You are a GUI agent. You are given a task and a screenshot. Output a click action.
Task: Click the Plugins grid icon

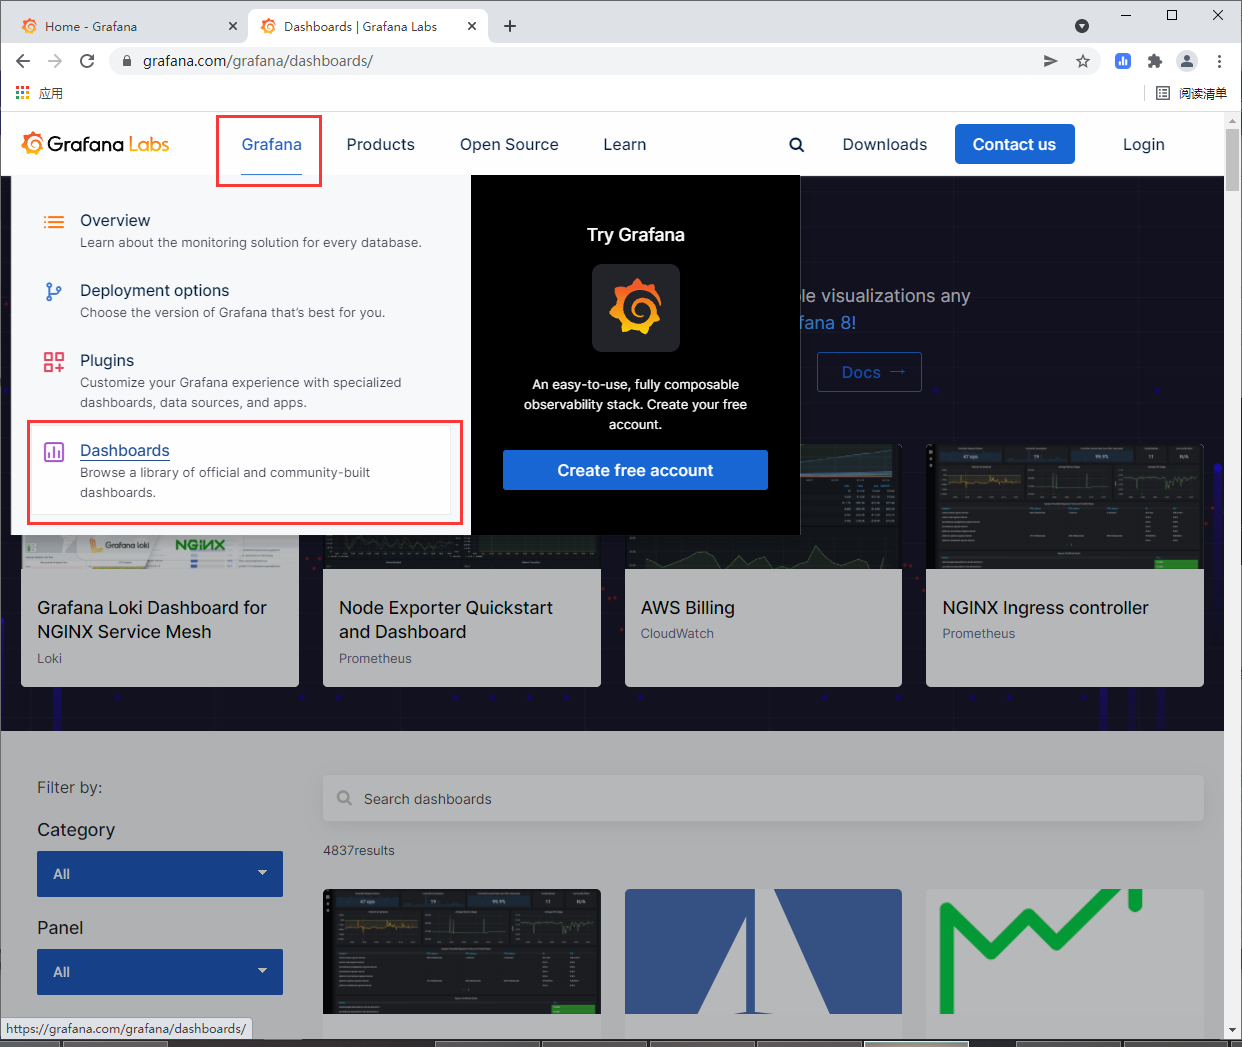point(54,361)
